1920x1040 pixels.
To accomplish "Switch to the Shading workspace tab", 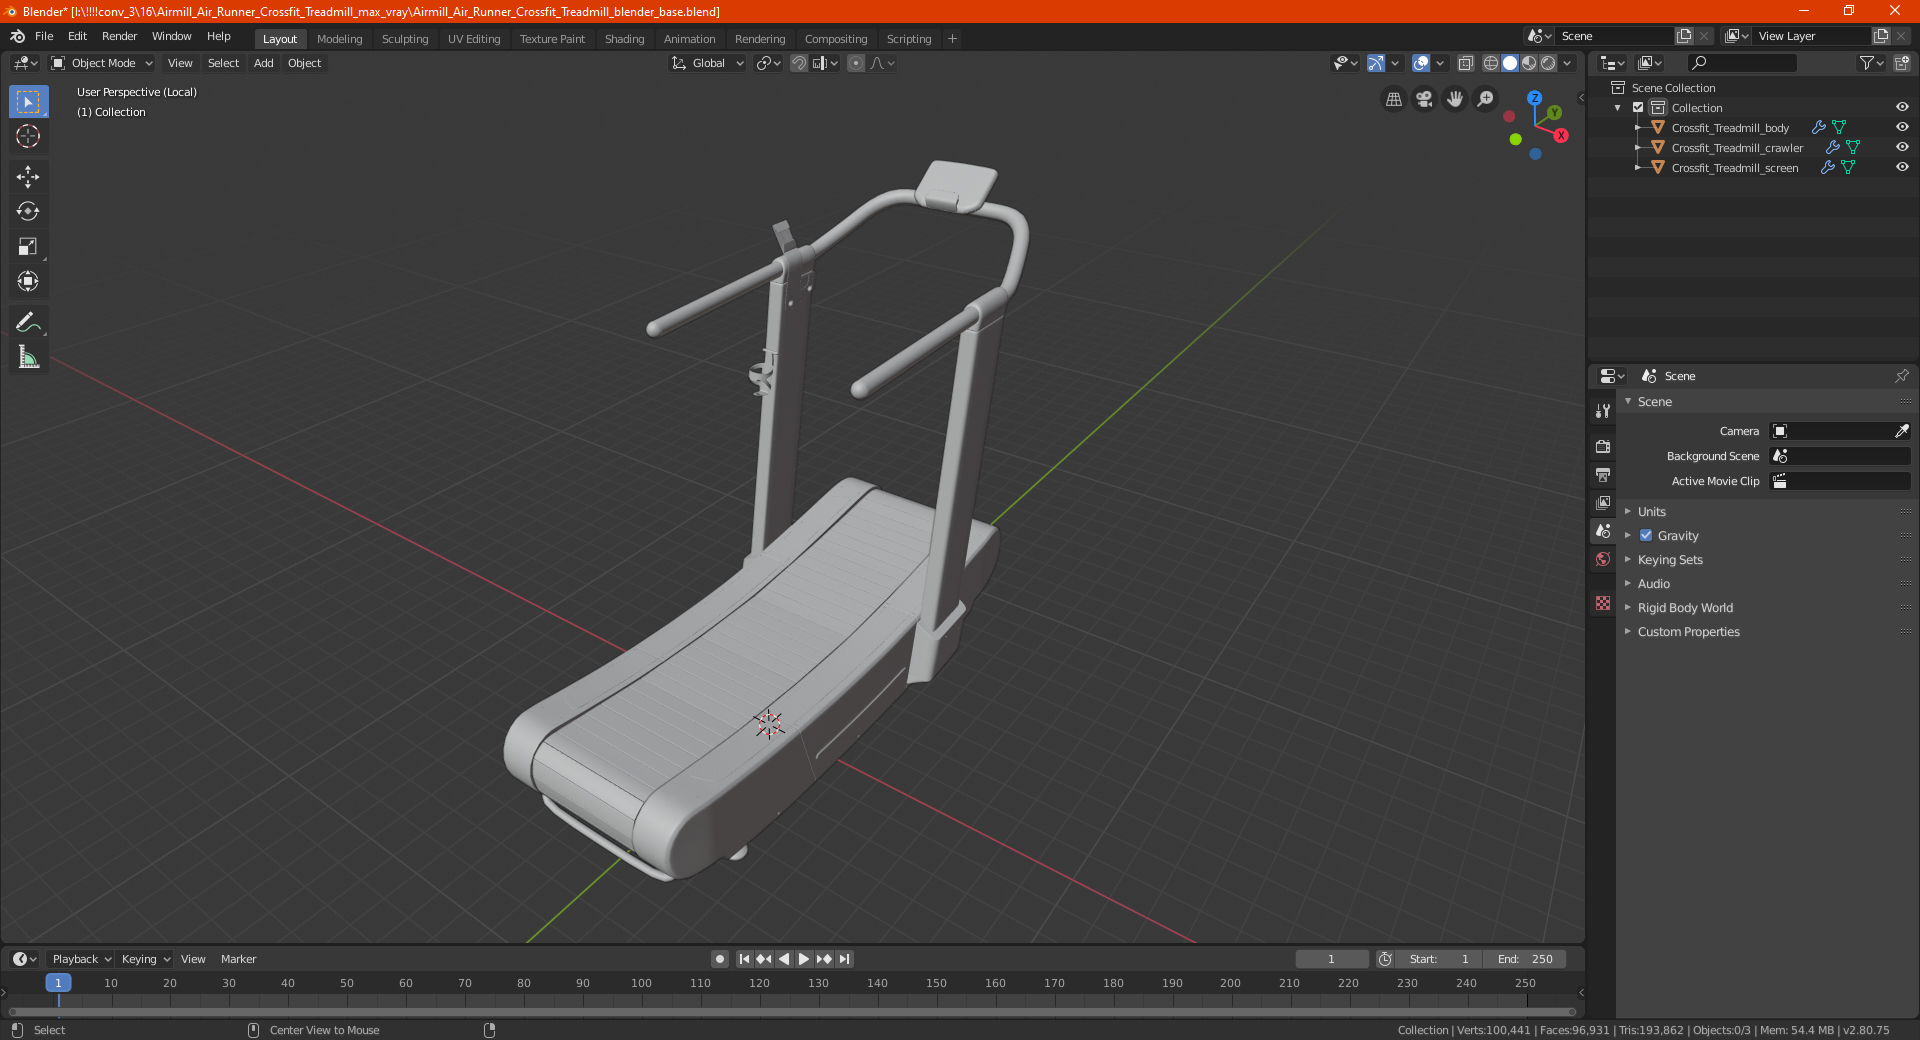I will 624,39.
